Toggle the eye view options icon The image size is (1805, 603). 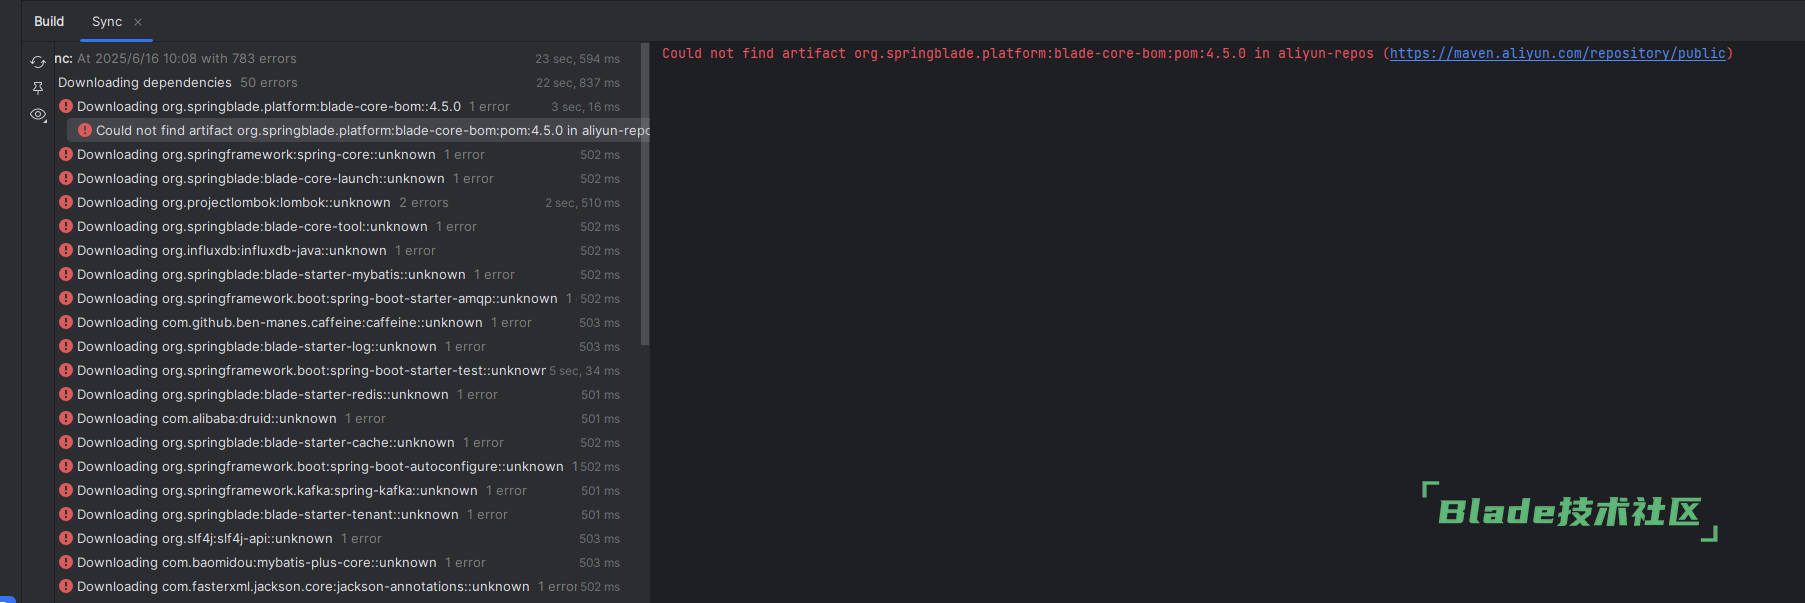[x=38, y=114]
